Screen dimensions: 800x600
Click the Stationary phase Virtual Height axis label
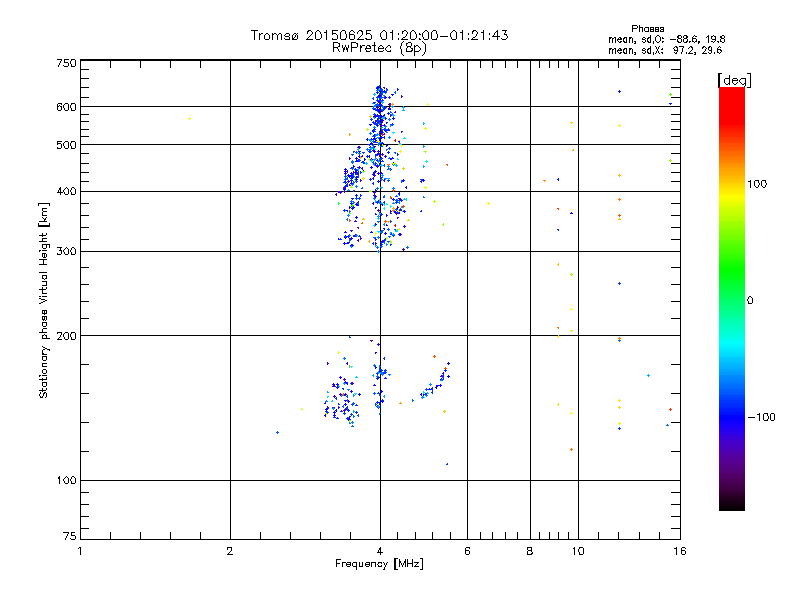pyautogui.click(x=43, y=300)
